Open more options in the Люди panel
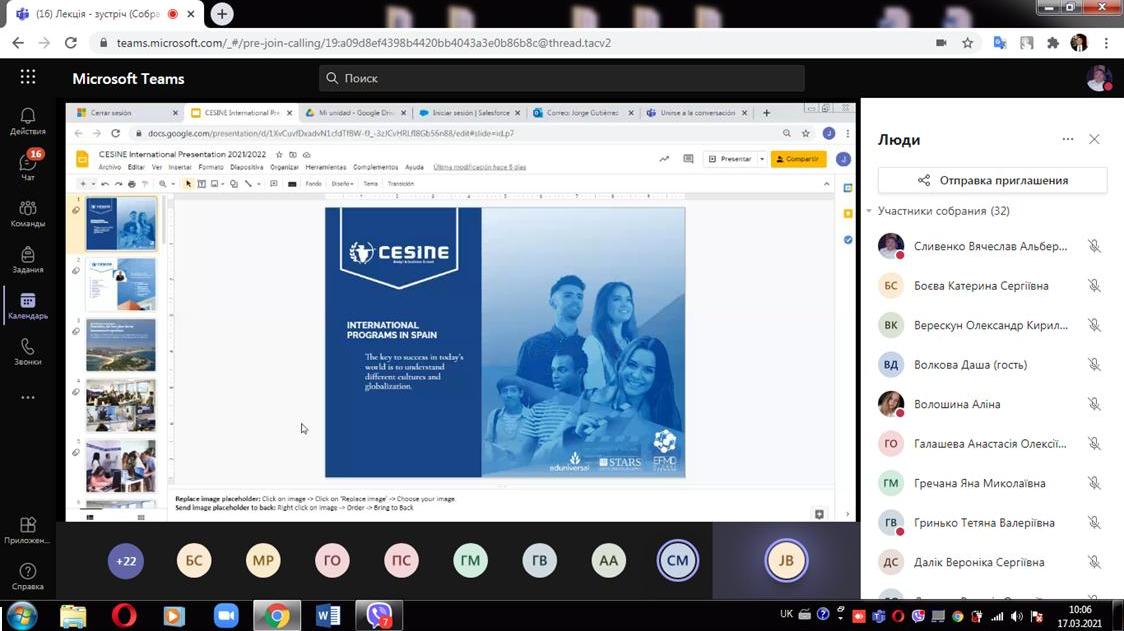This screenshot has height=631, width=1124. pyautogui.click(x=1068, y=139)
